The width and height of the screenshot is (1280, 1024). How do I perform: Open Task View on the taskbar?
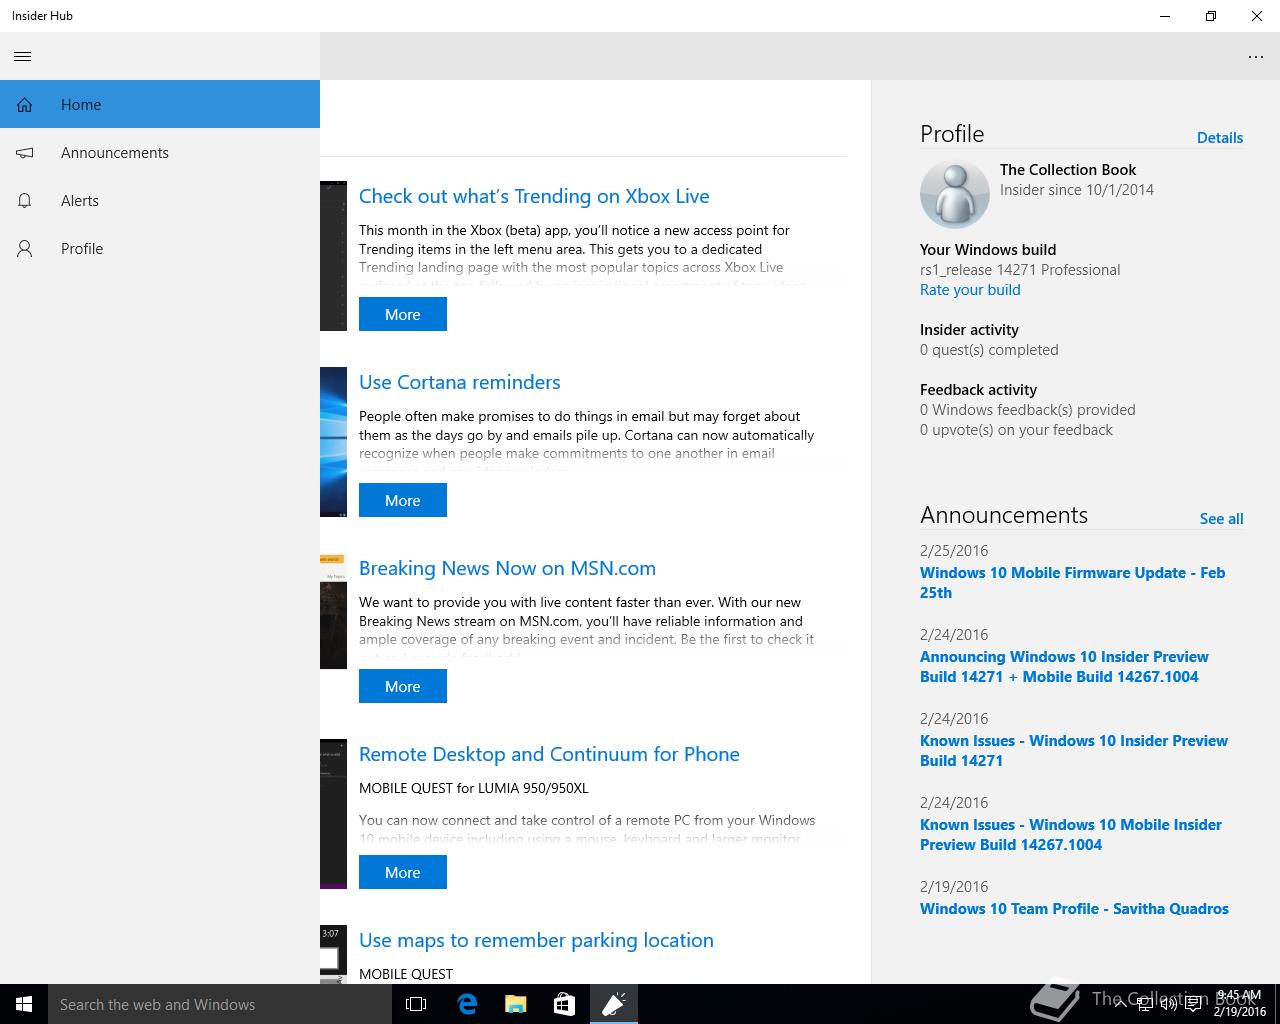pos(416,1004)
